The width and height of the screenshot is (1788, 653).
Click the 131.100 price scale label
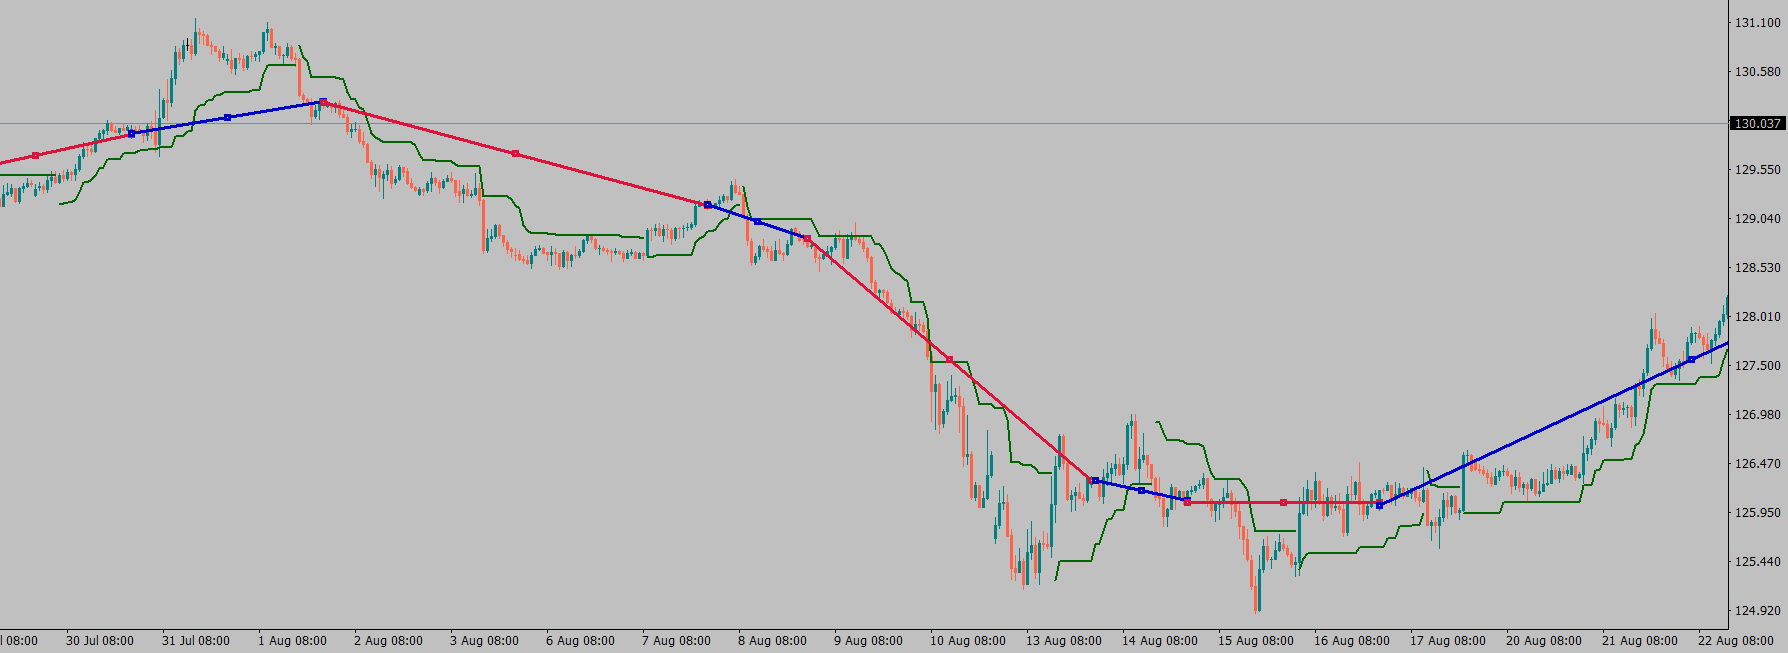point(1757,23)
